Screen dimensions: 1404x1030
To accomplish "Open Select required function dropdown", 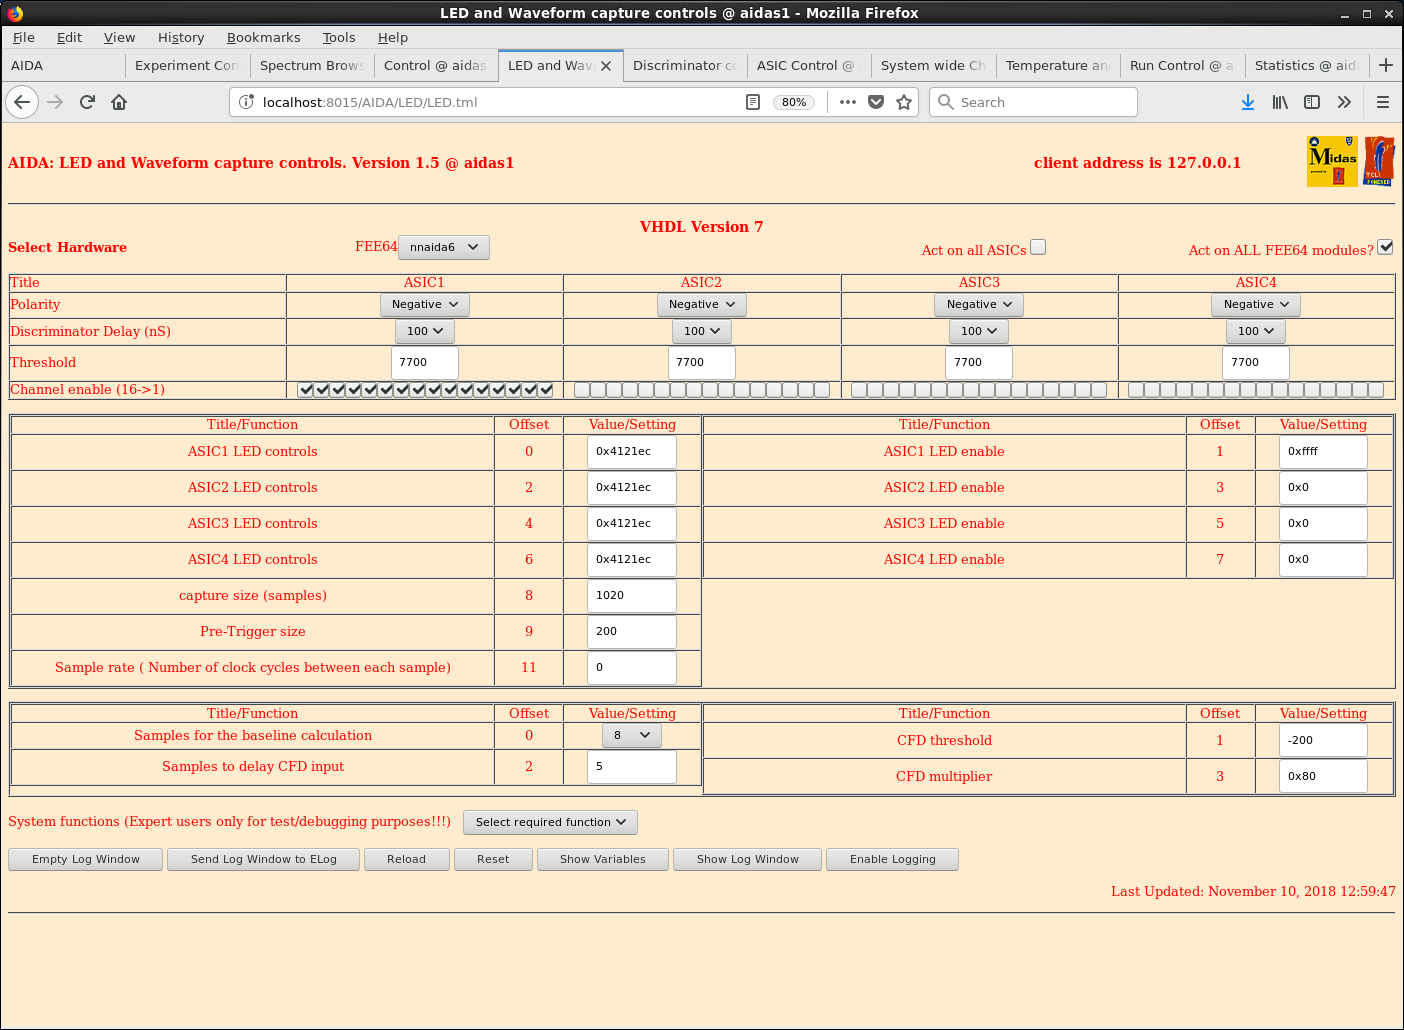I will (550, 822).
